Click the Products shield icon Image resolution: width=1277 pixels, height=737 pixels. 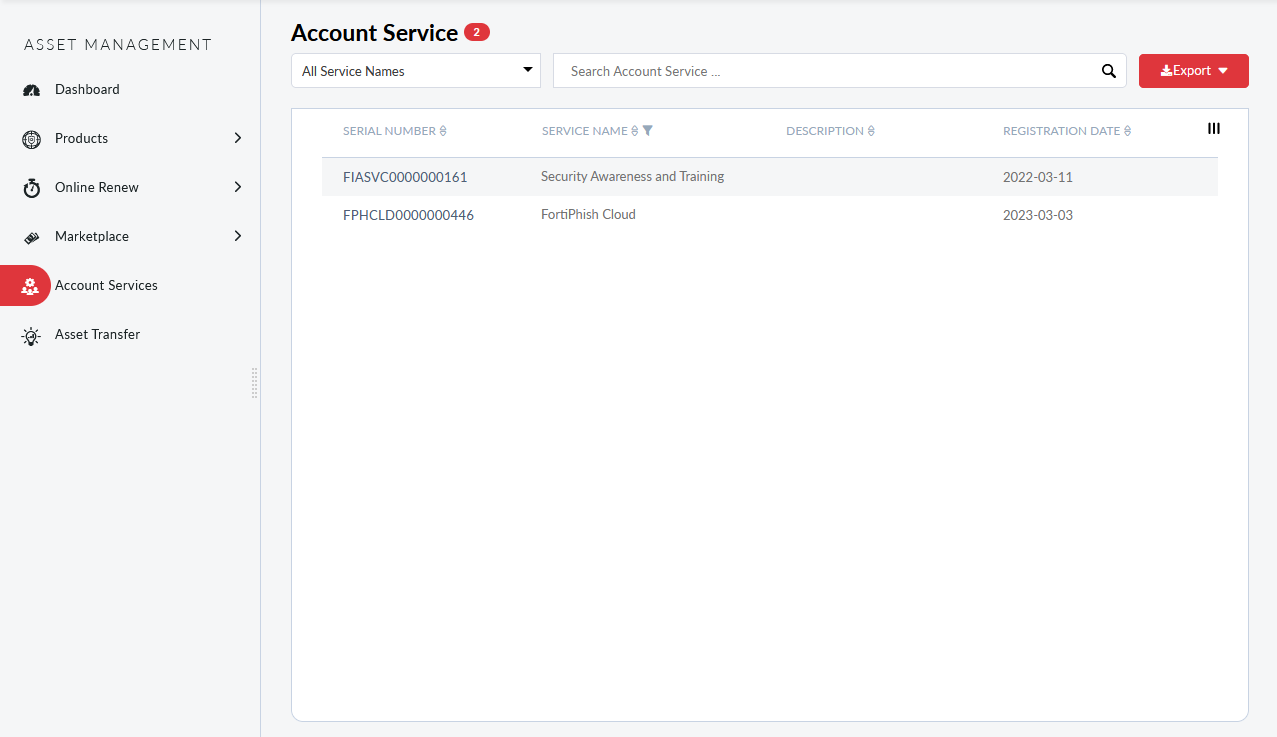pyautogui.click(x=31, y=139)
